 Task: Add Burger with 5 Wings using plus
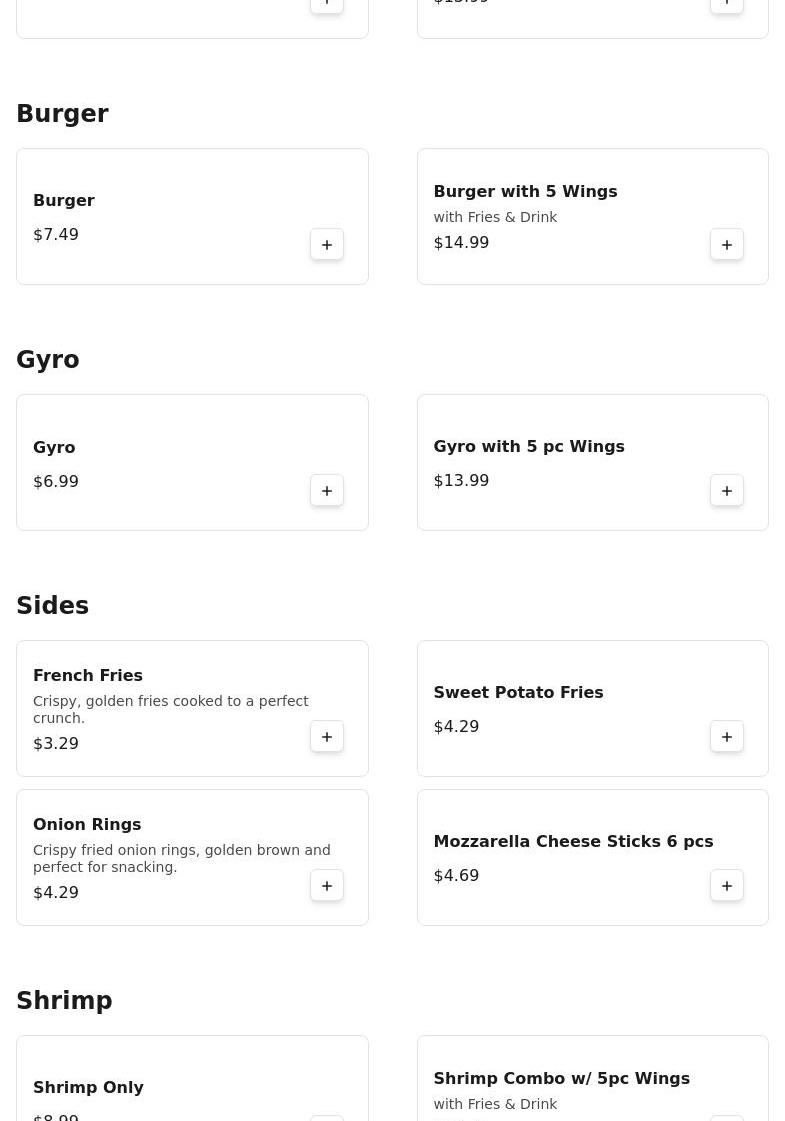tap(727, 245)
